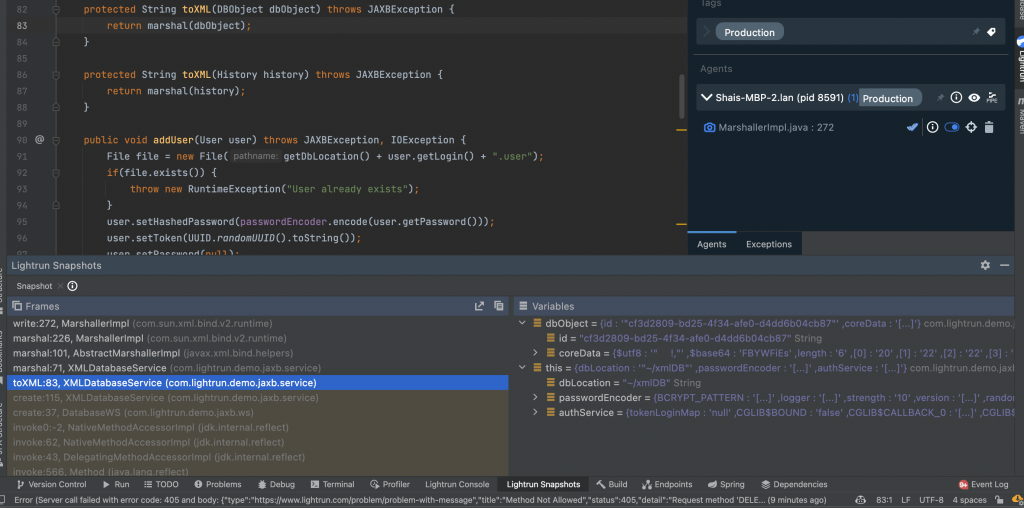The width and height of the screenshot is (1024, 508).
Task: Click the export icon in Frames header
Action: click(480, 306)
